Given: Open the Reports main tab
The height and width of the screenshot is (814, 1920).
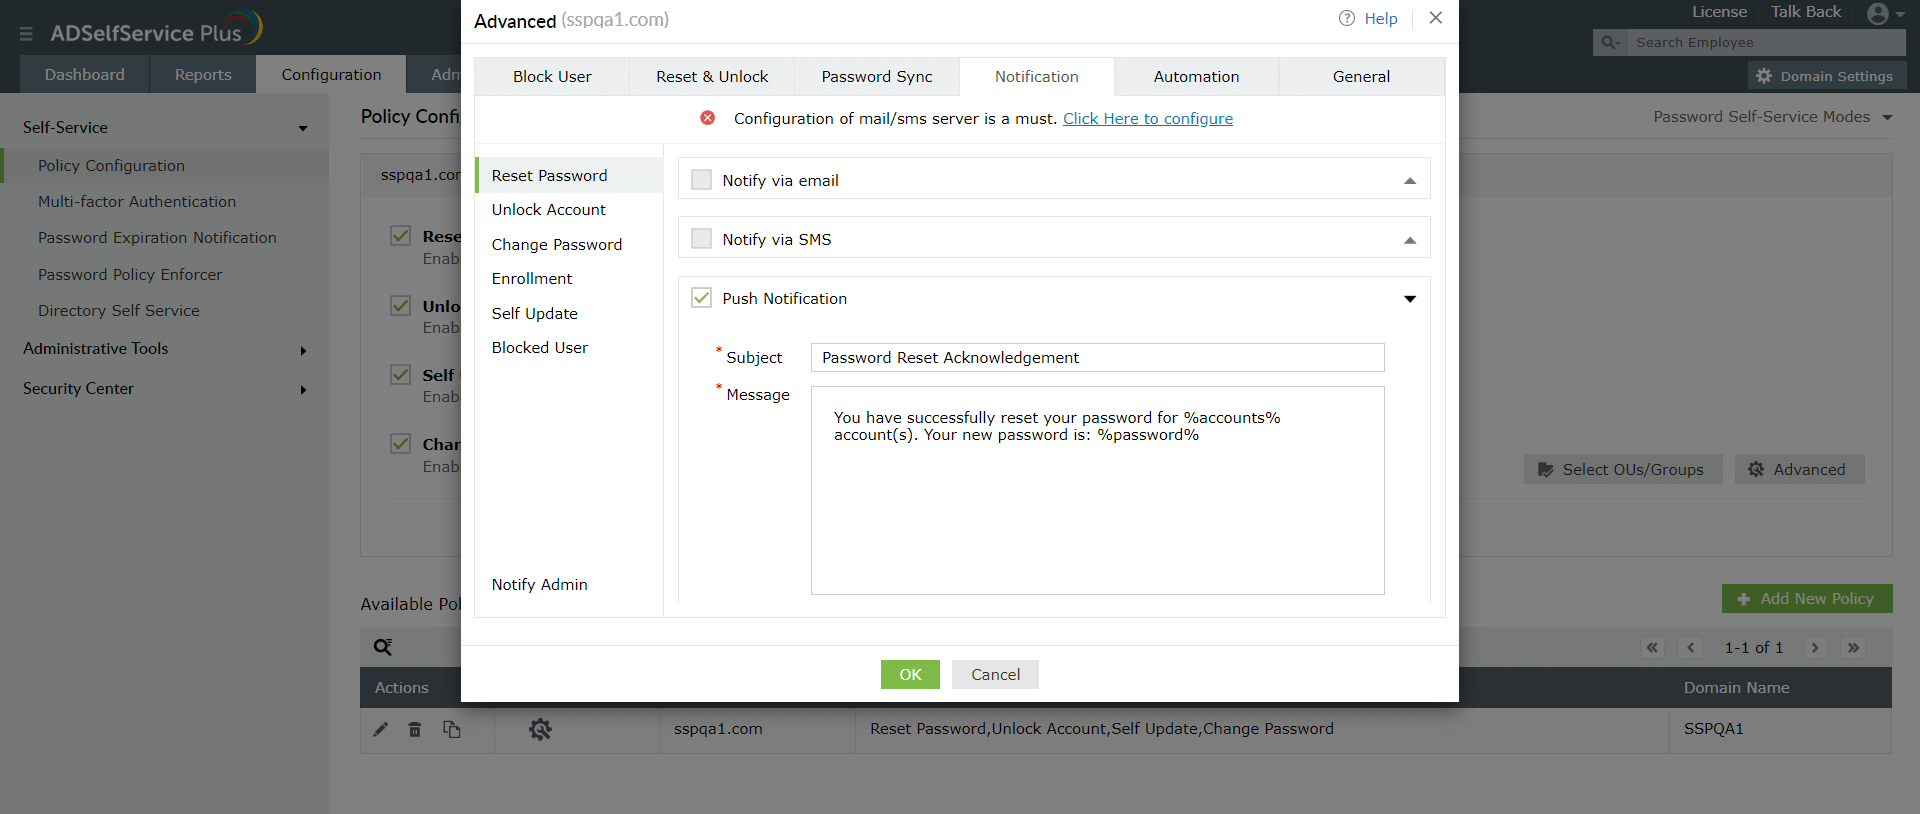Looking at the screenshot, I should pyautogui.click(x=203, y=74).
